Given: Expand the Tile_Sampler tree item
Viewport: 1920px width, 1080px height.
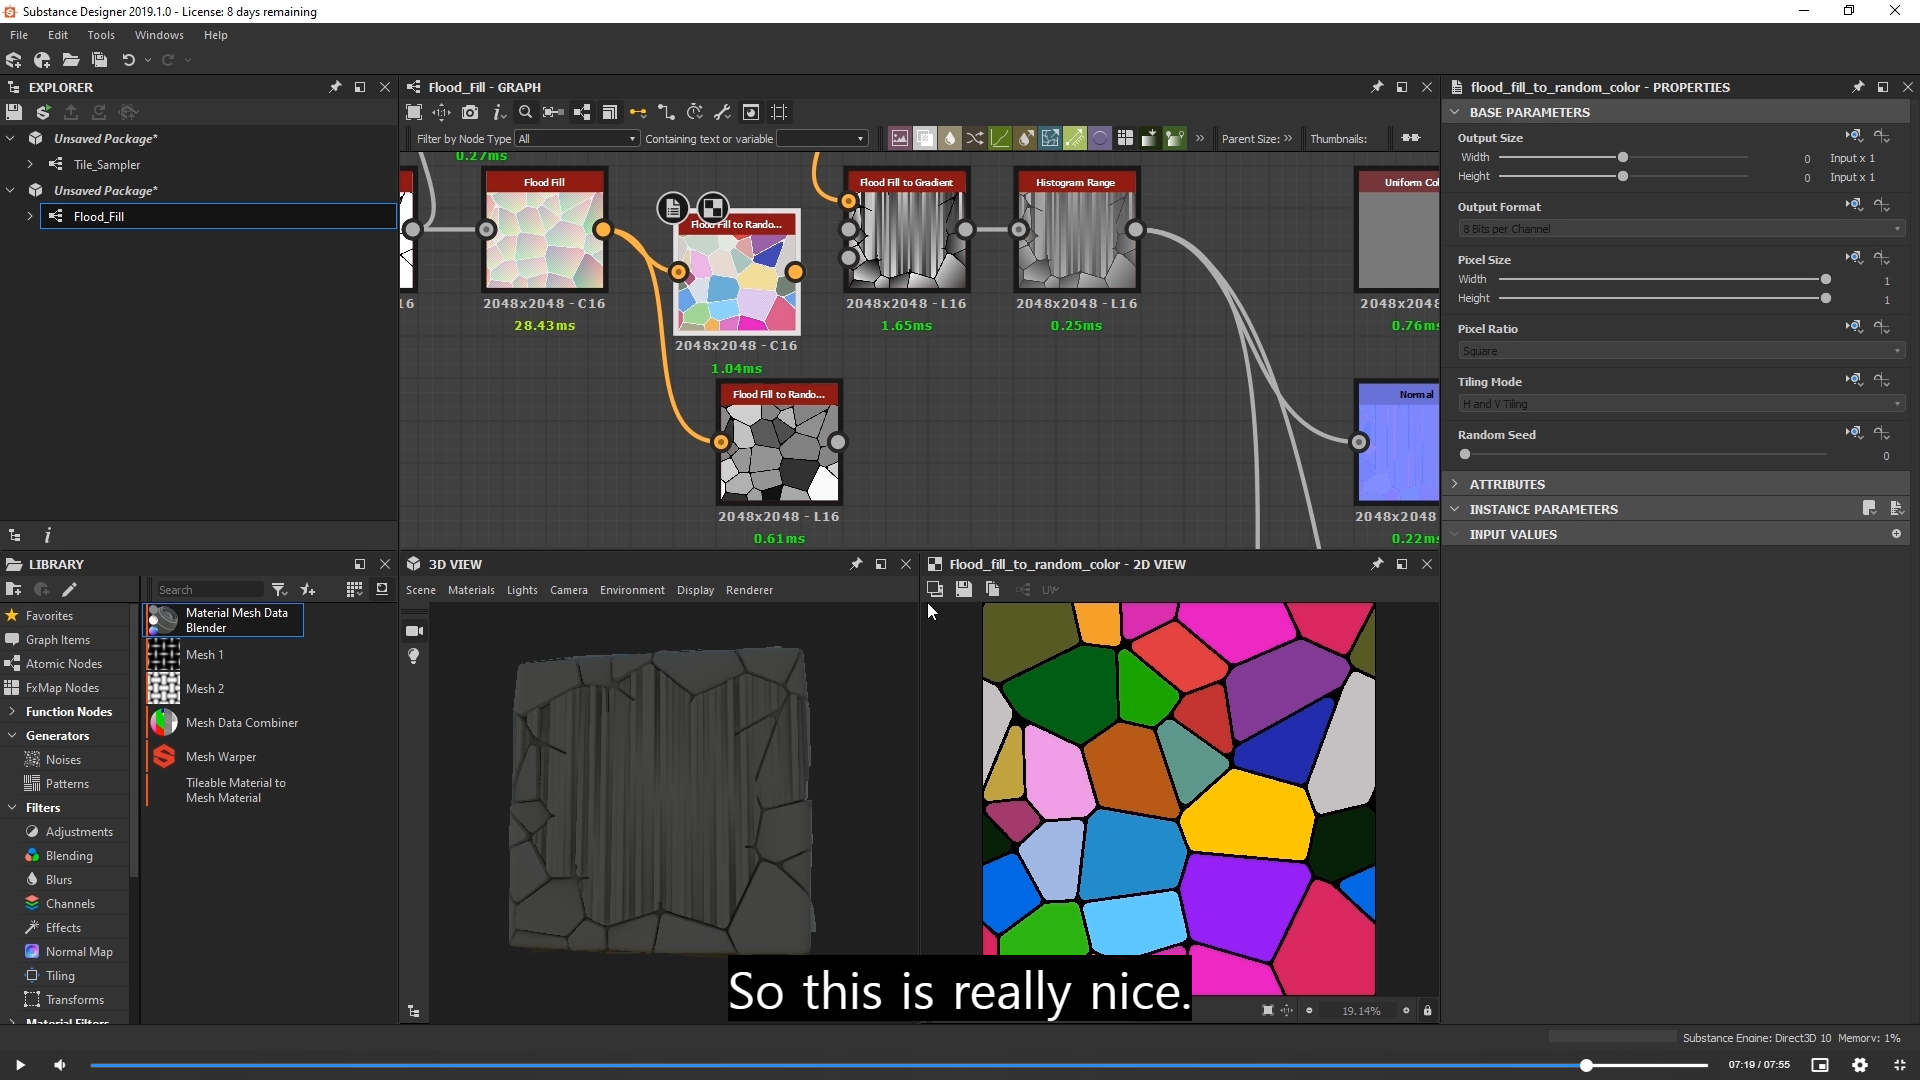Looking at the screenshot, I should 30,164.
